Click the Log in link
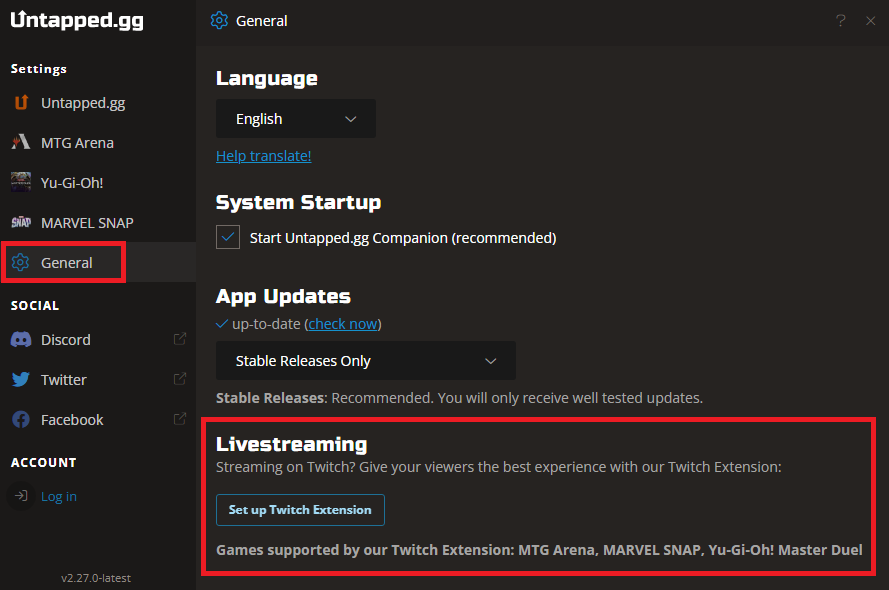The width and height of the screenshot is (889, 590). pos(59,496)
